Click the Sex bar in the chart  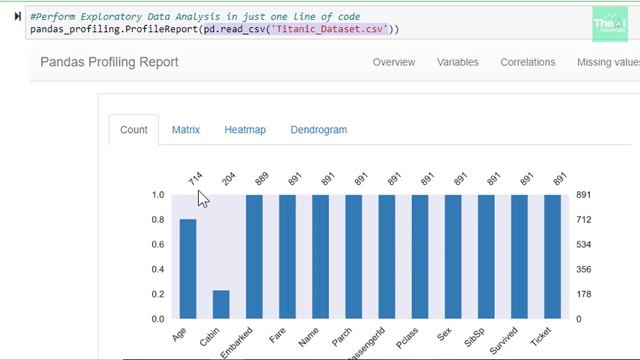tap(453, 257)
